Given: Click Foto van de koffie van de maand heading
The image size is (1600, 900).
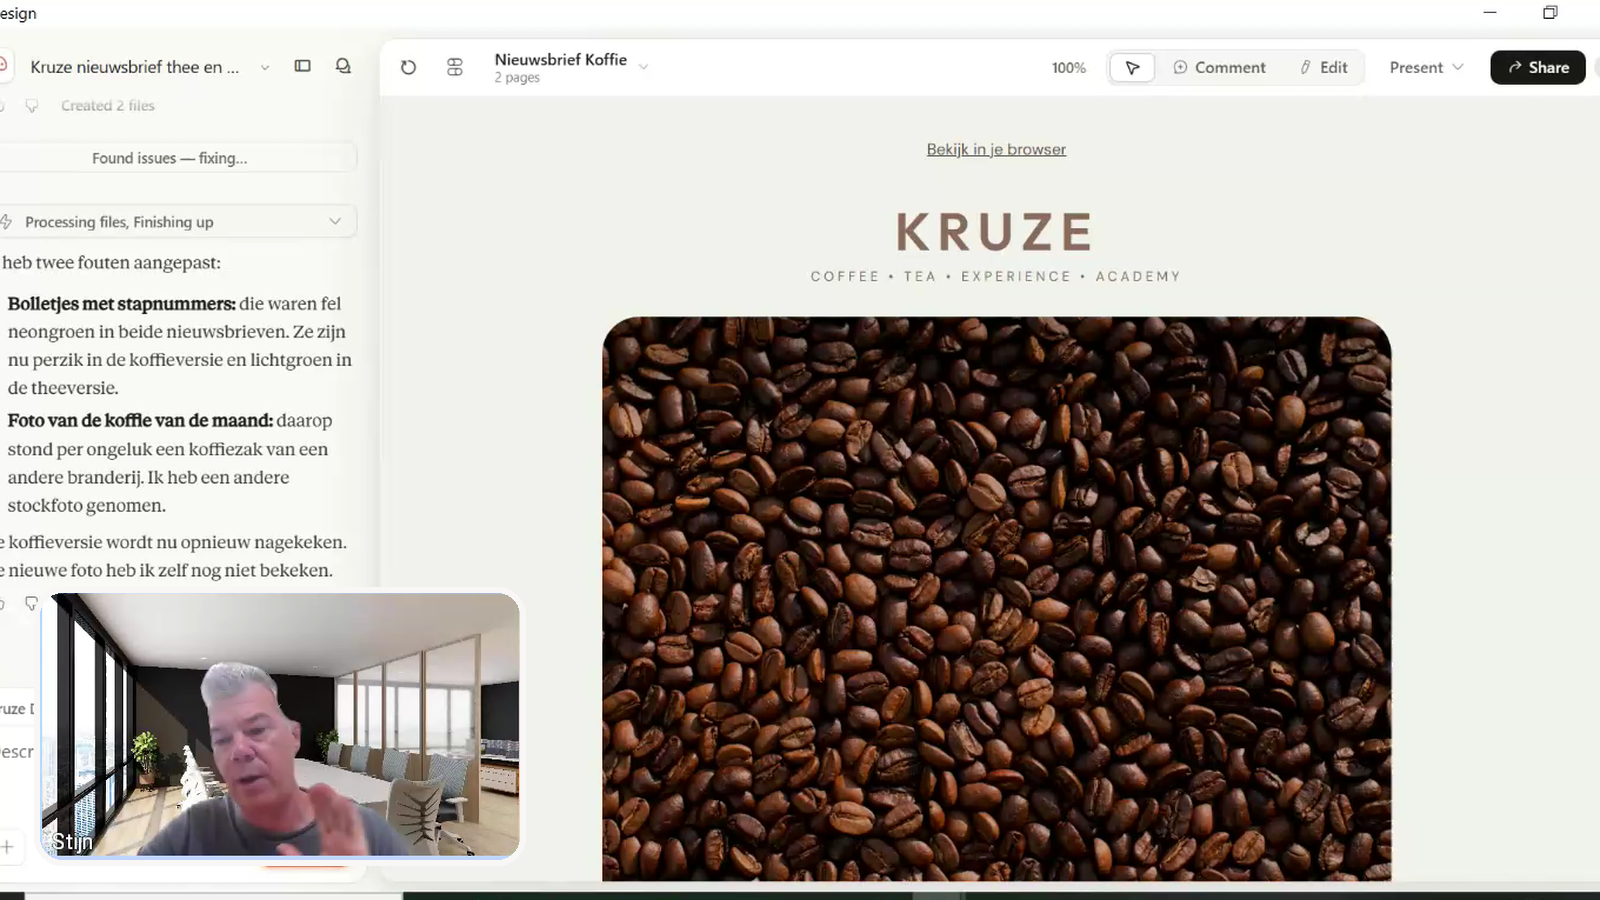Looking at the screenshot, I should (x=140, y=420).
